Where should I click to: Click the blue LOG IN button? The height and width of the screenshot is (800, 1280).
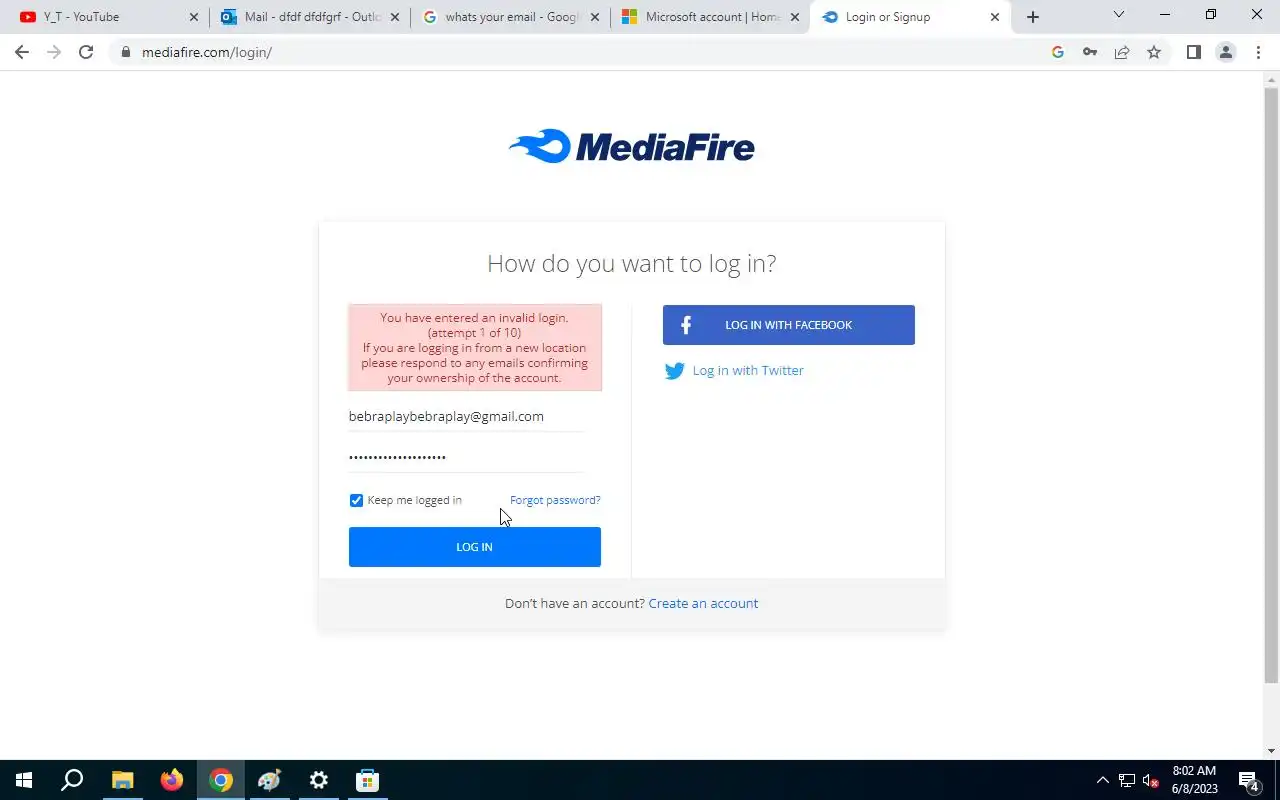[x=475, y=547]
